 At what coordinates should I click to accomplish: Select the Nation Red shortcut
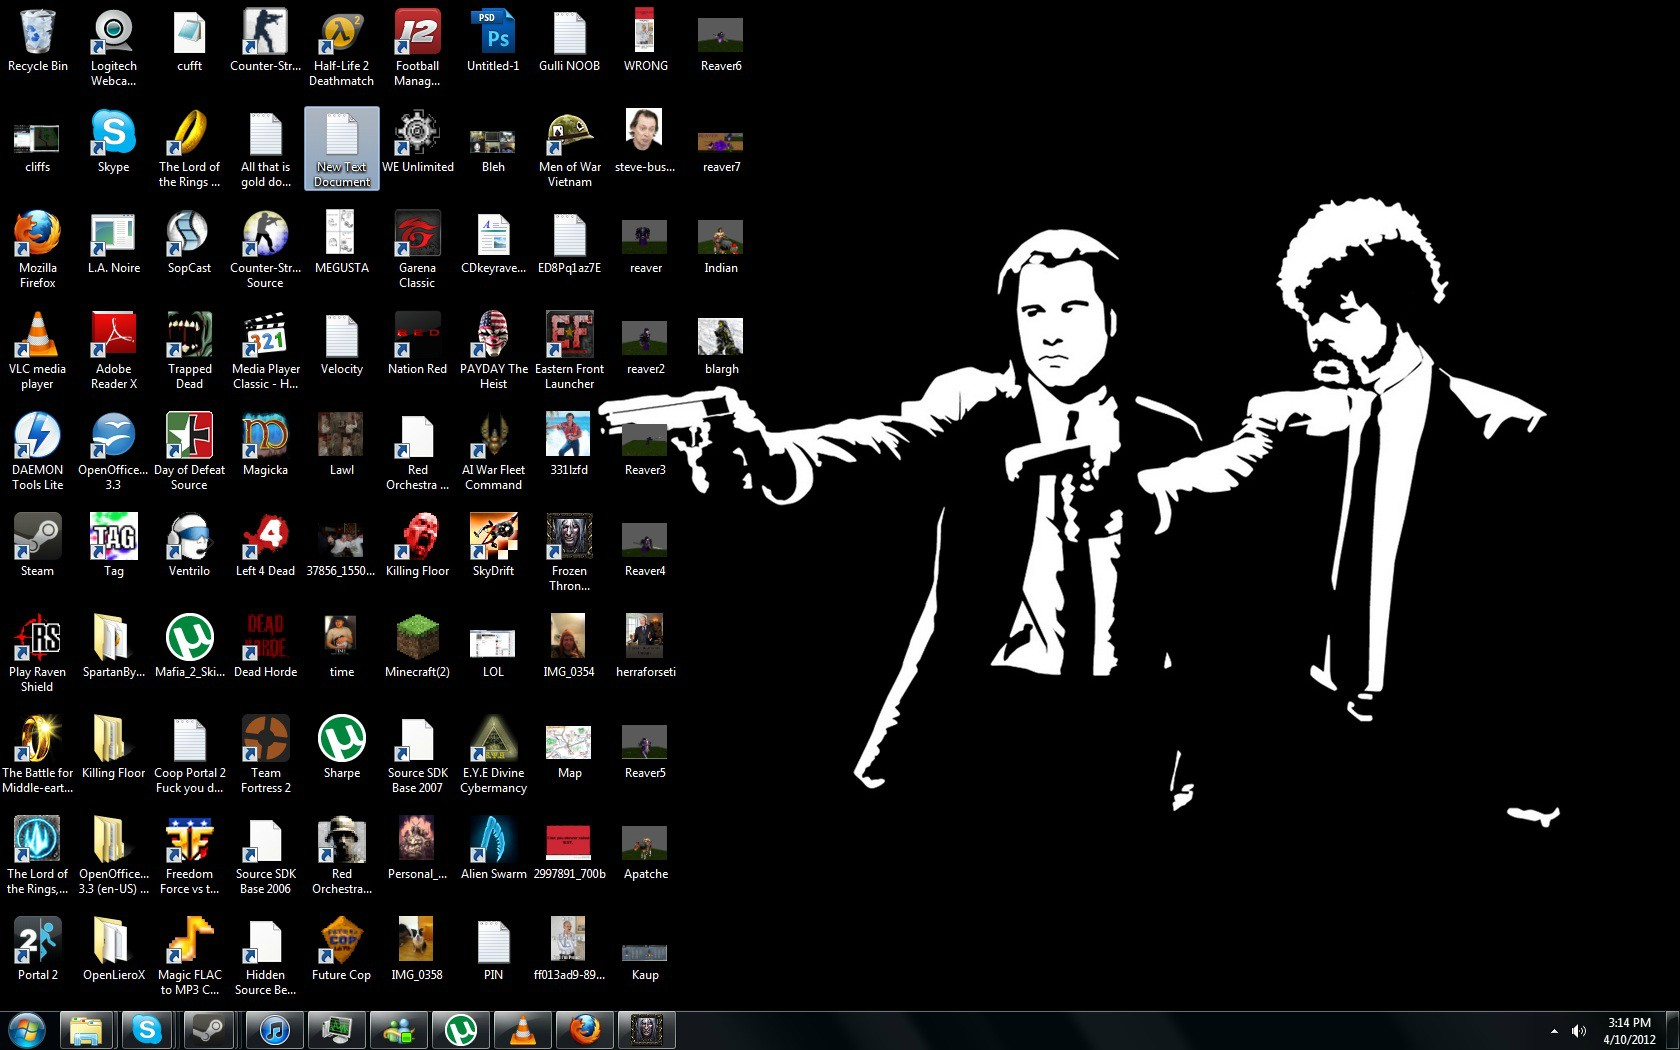coord(417,345)
